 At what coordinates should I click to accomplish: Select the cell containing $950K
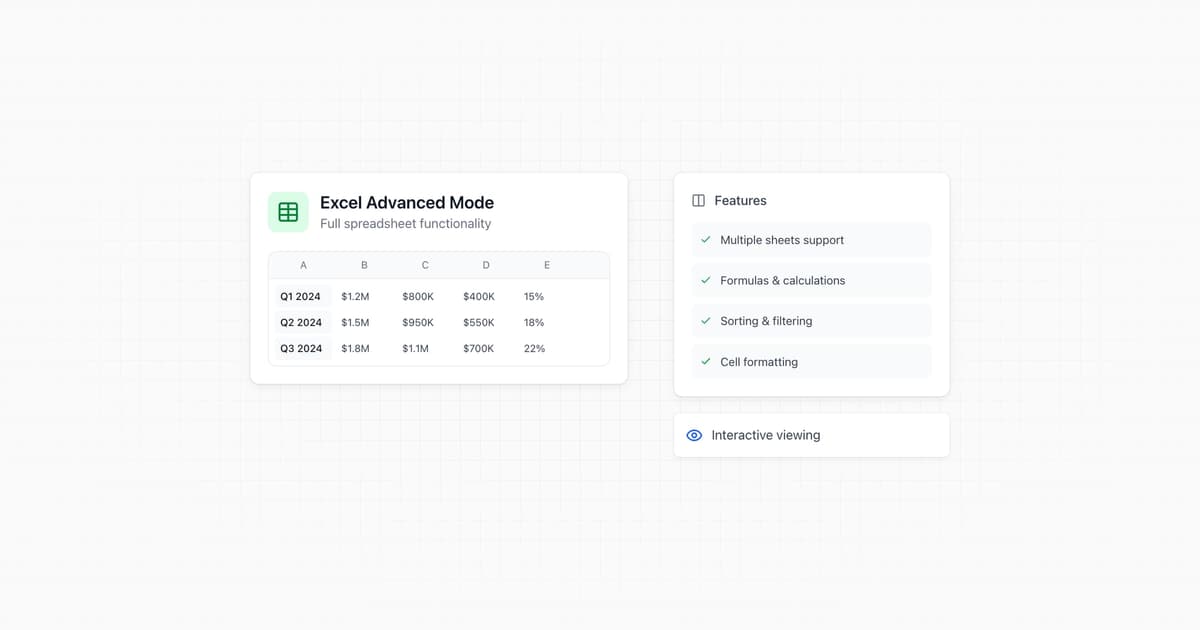(417, 322)
